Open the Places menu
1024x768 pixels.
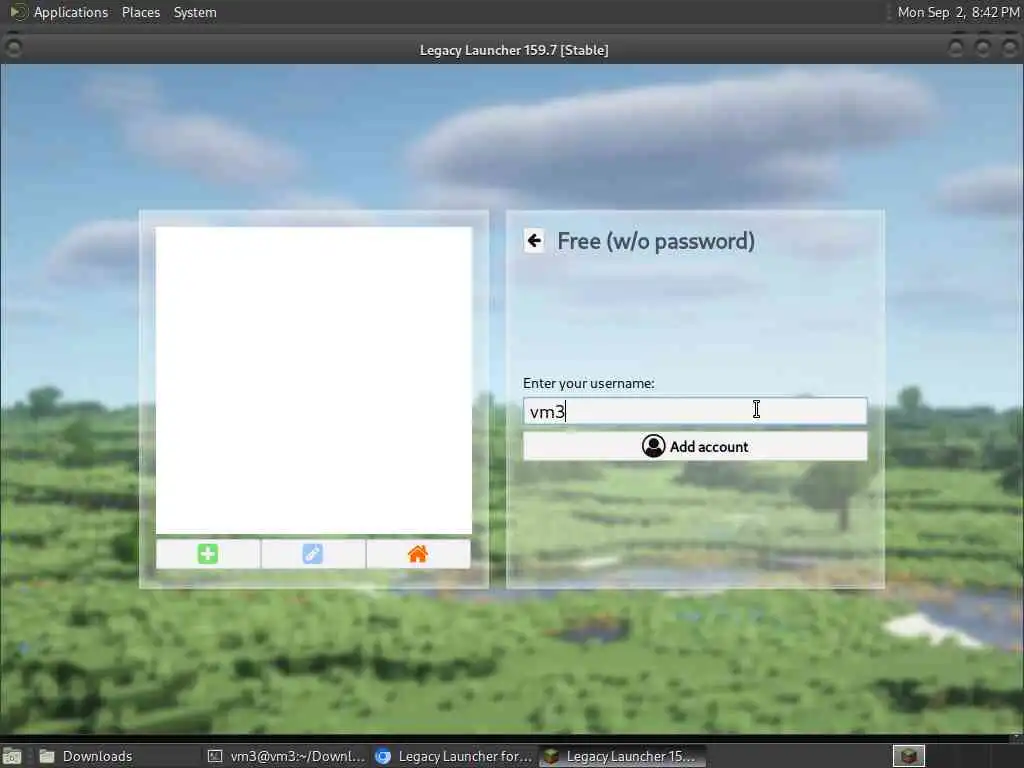click(141, 12)
